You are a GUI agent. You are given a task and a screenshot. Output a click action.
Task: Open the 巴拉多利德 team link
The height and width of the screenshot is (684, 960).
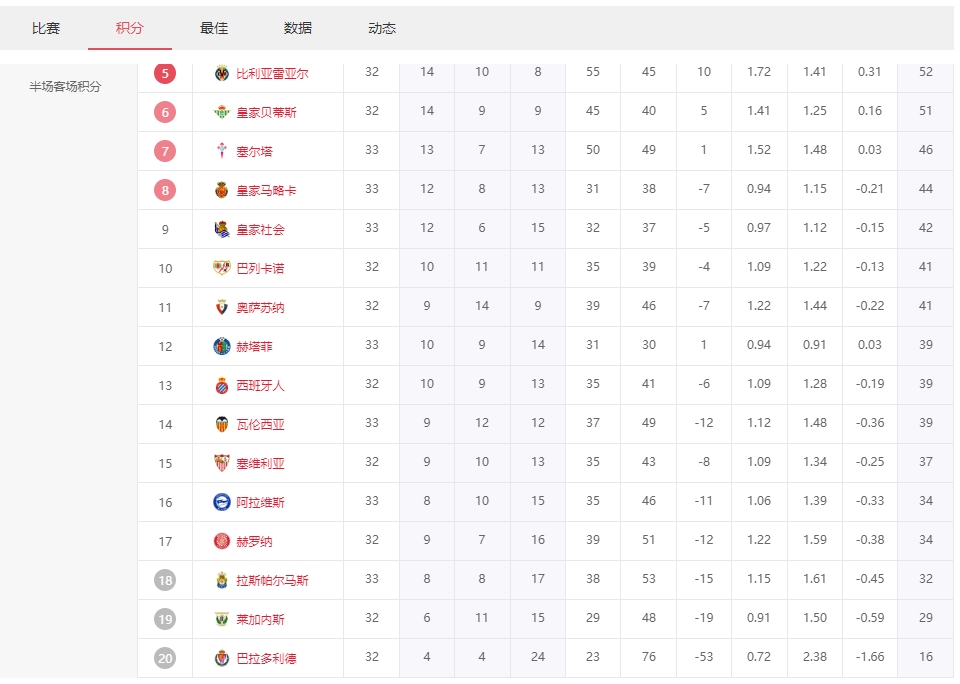click(x=266, y=658)
